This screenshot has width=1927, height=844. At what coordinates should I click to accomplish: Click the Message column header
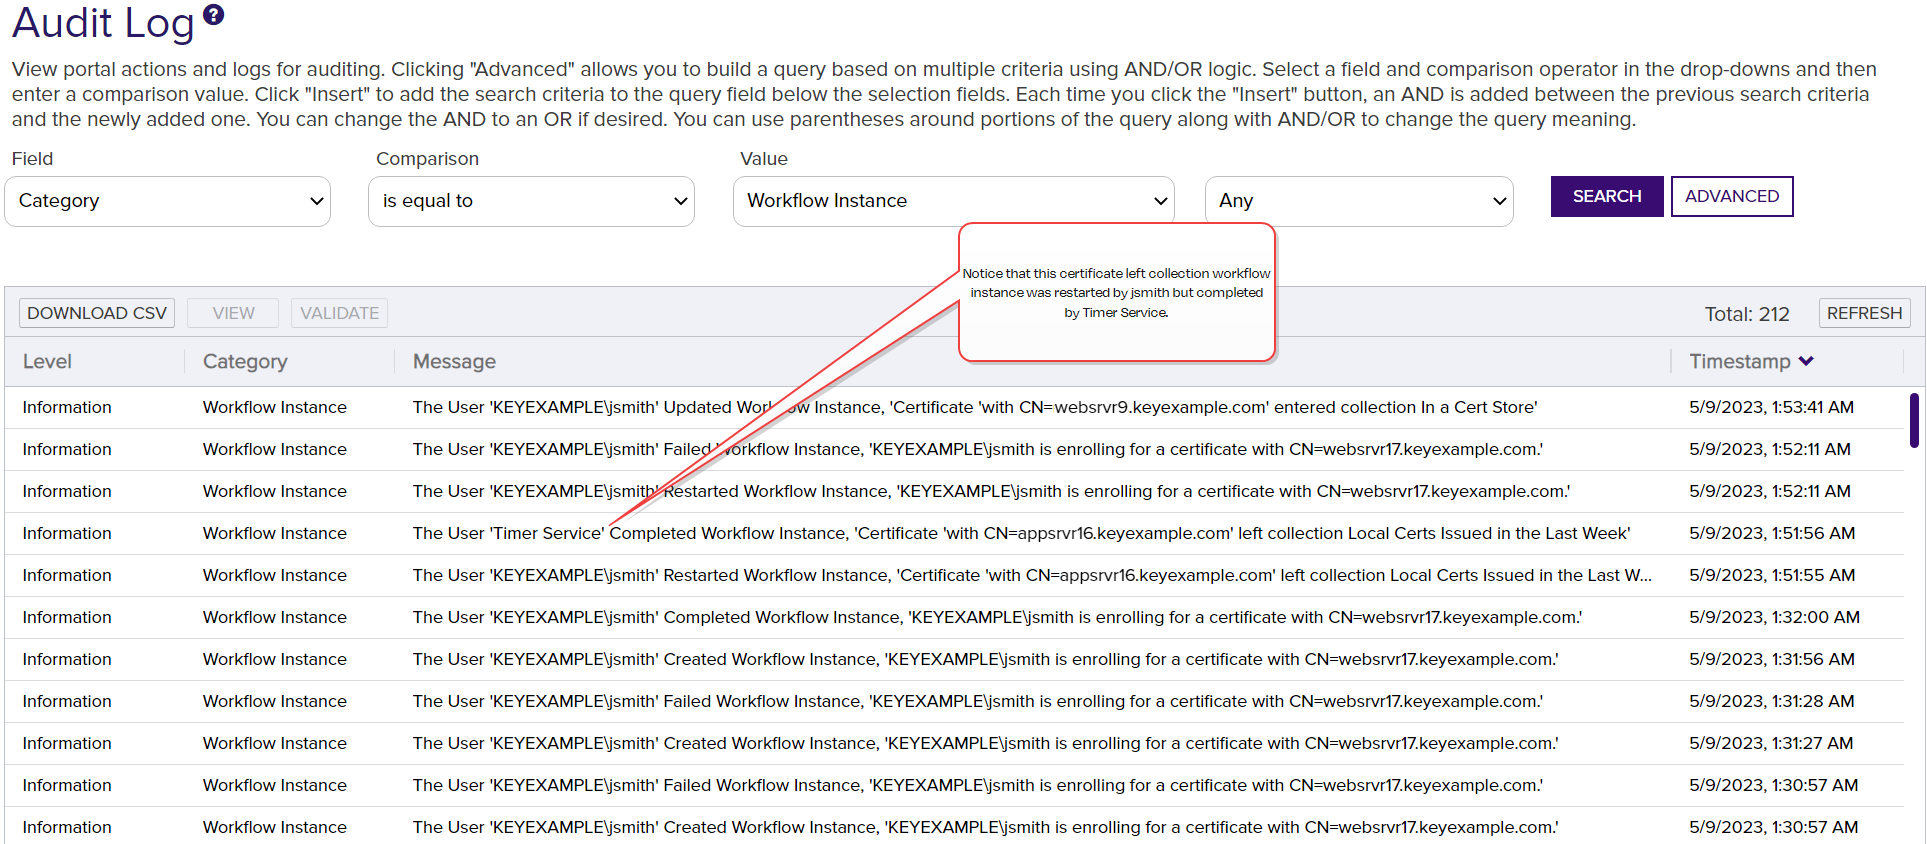(x=454, y=362)
